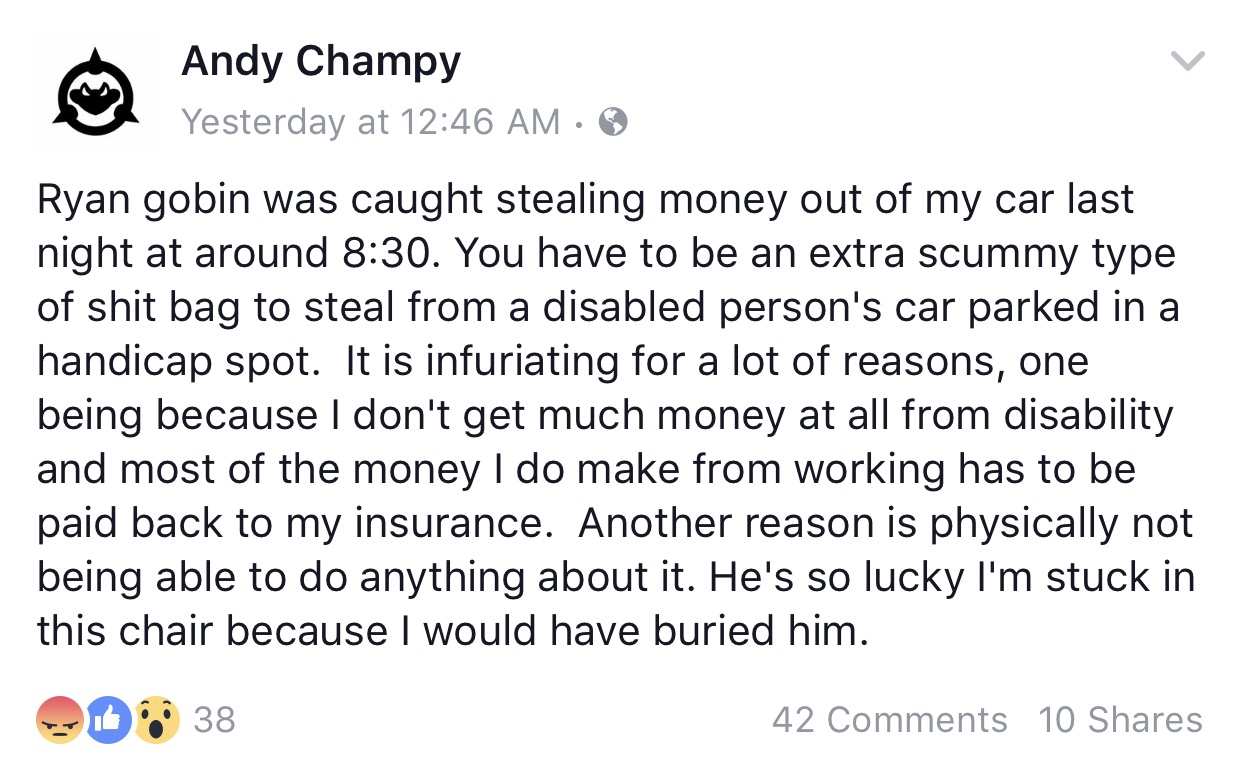Click the globe public privacy icon
This screenshot has height=766, width=1242.
coord(612,122)
